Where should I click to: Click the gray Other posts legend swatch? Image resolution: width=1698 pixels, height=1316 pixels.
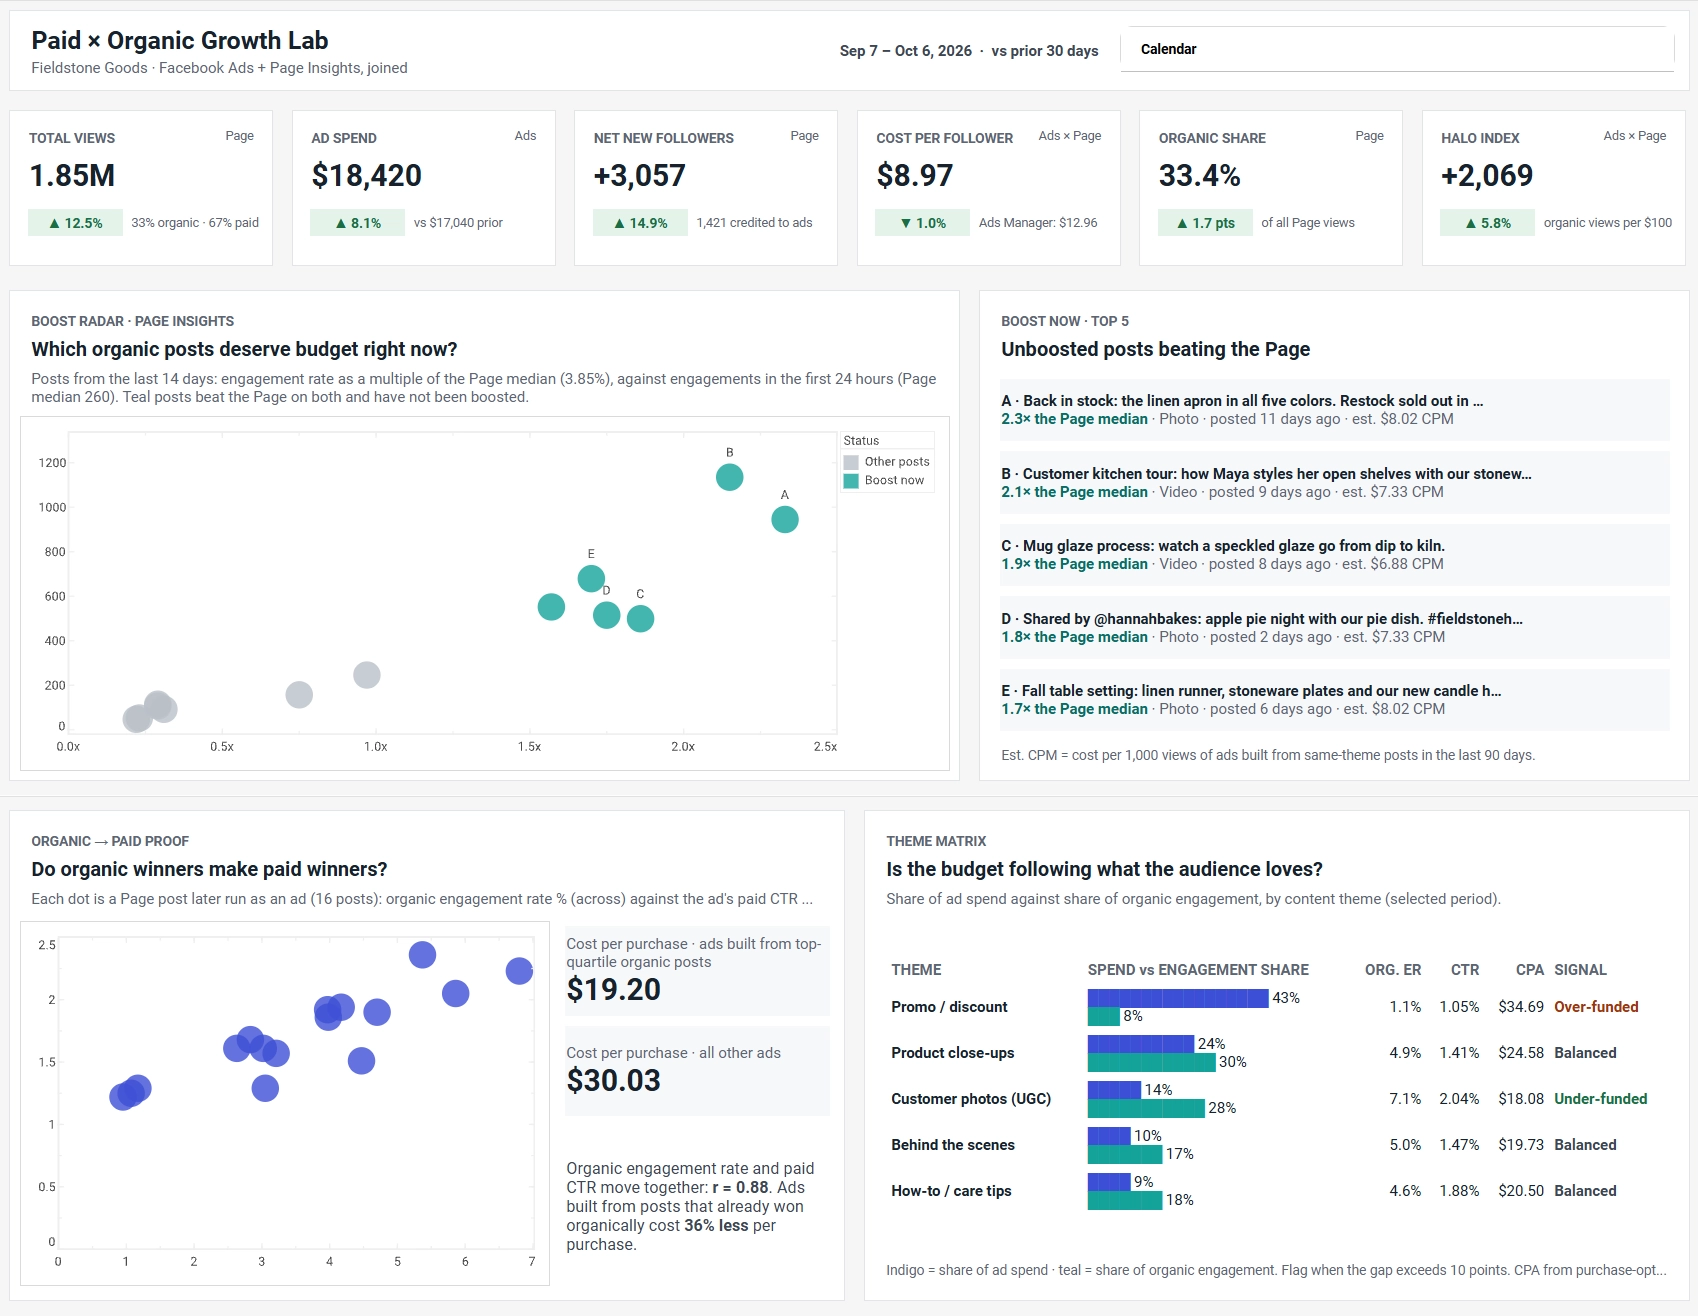coord(851,462)
